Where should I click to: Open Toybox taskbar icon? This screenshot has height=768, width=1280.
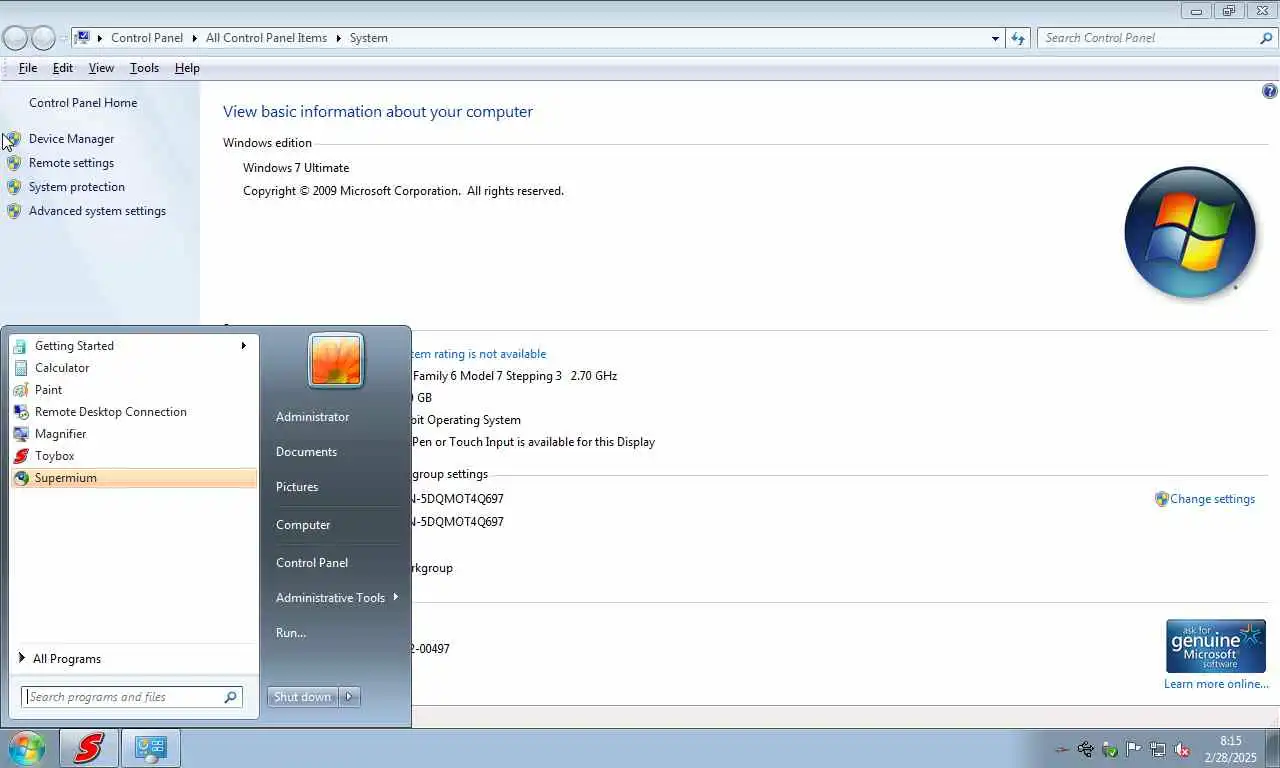[x=88, y=748]
